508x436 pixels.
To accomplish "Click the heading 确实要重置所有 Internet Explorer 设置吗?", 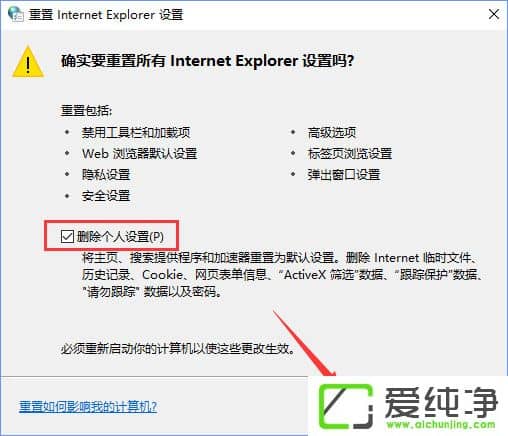I will pos(207,61).
